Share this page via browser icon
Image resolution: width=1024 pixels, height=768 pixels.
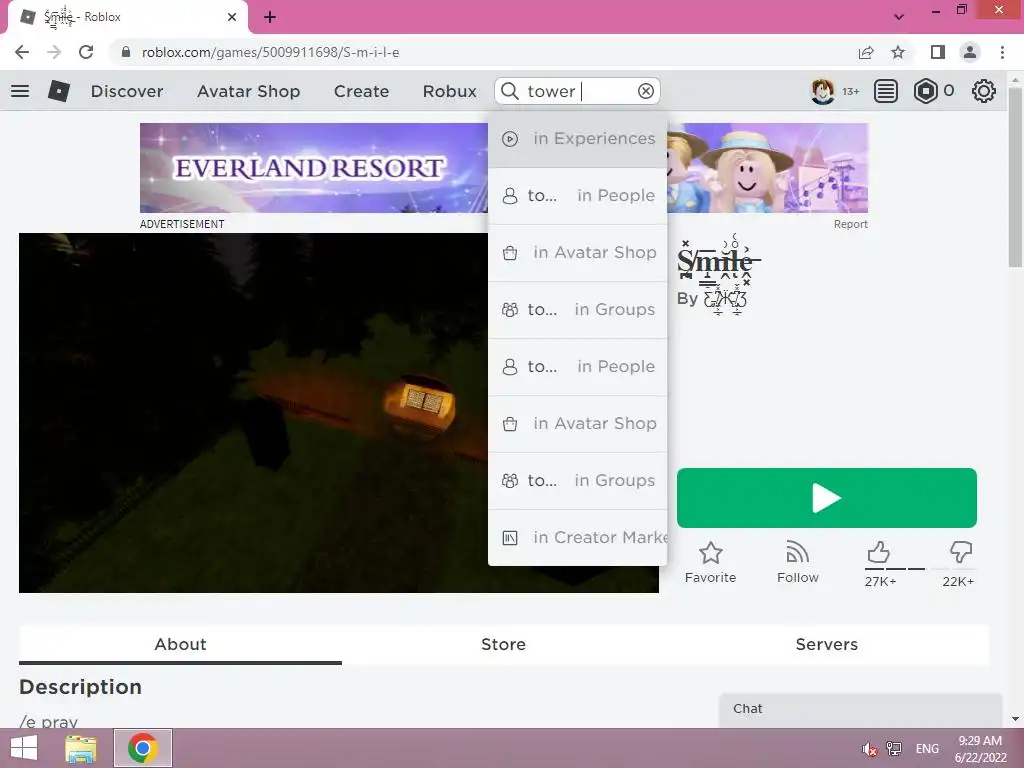click(x=866, y=52)
